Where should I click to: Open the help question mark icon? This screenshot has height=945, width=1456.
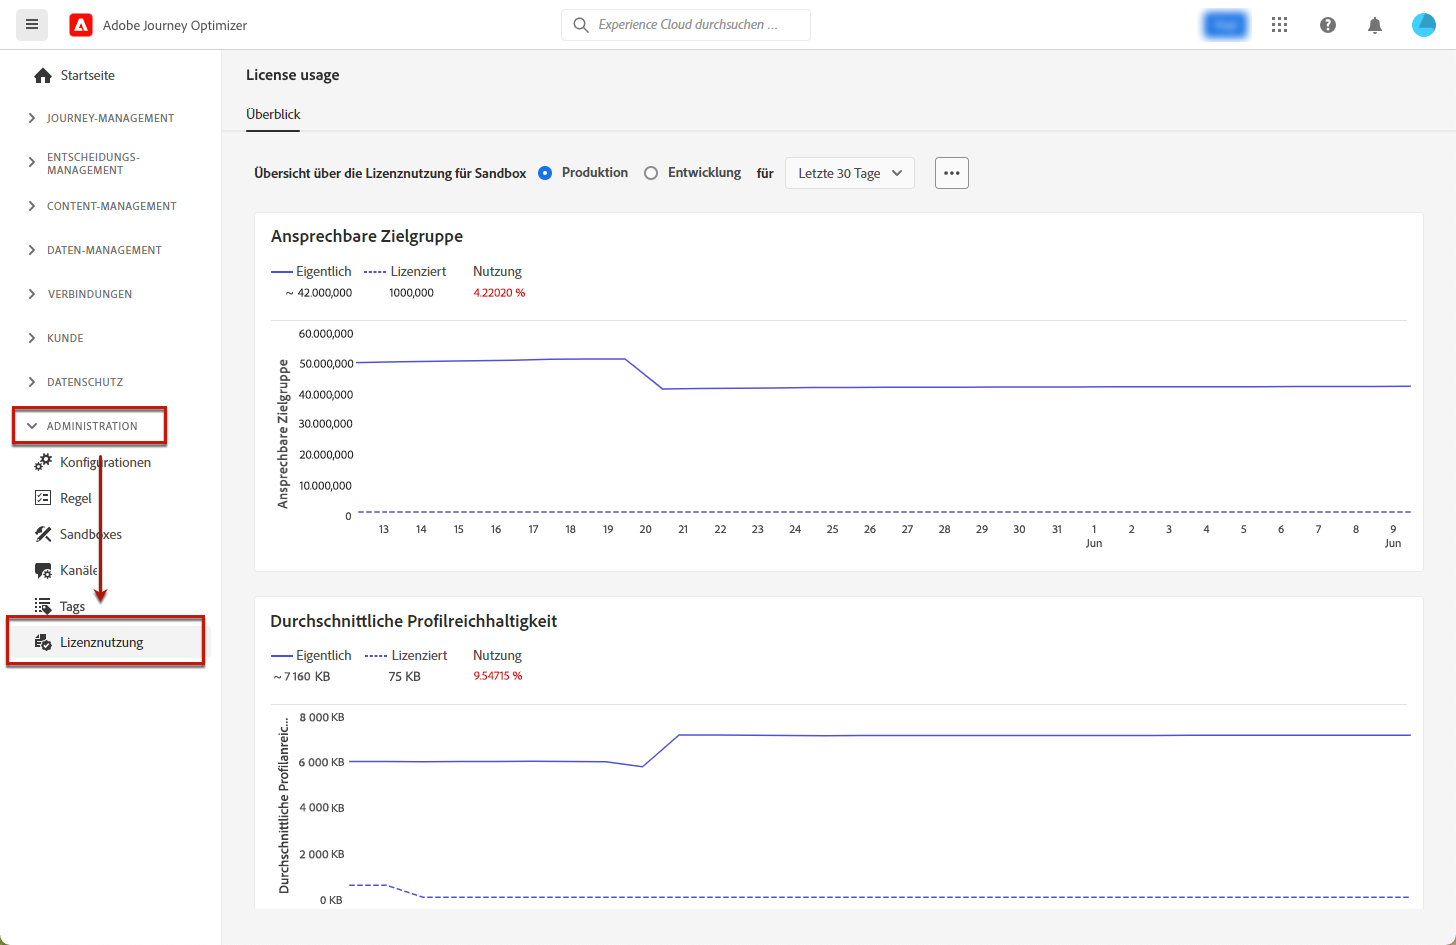point(1327,25)
